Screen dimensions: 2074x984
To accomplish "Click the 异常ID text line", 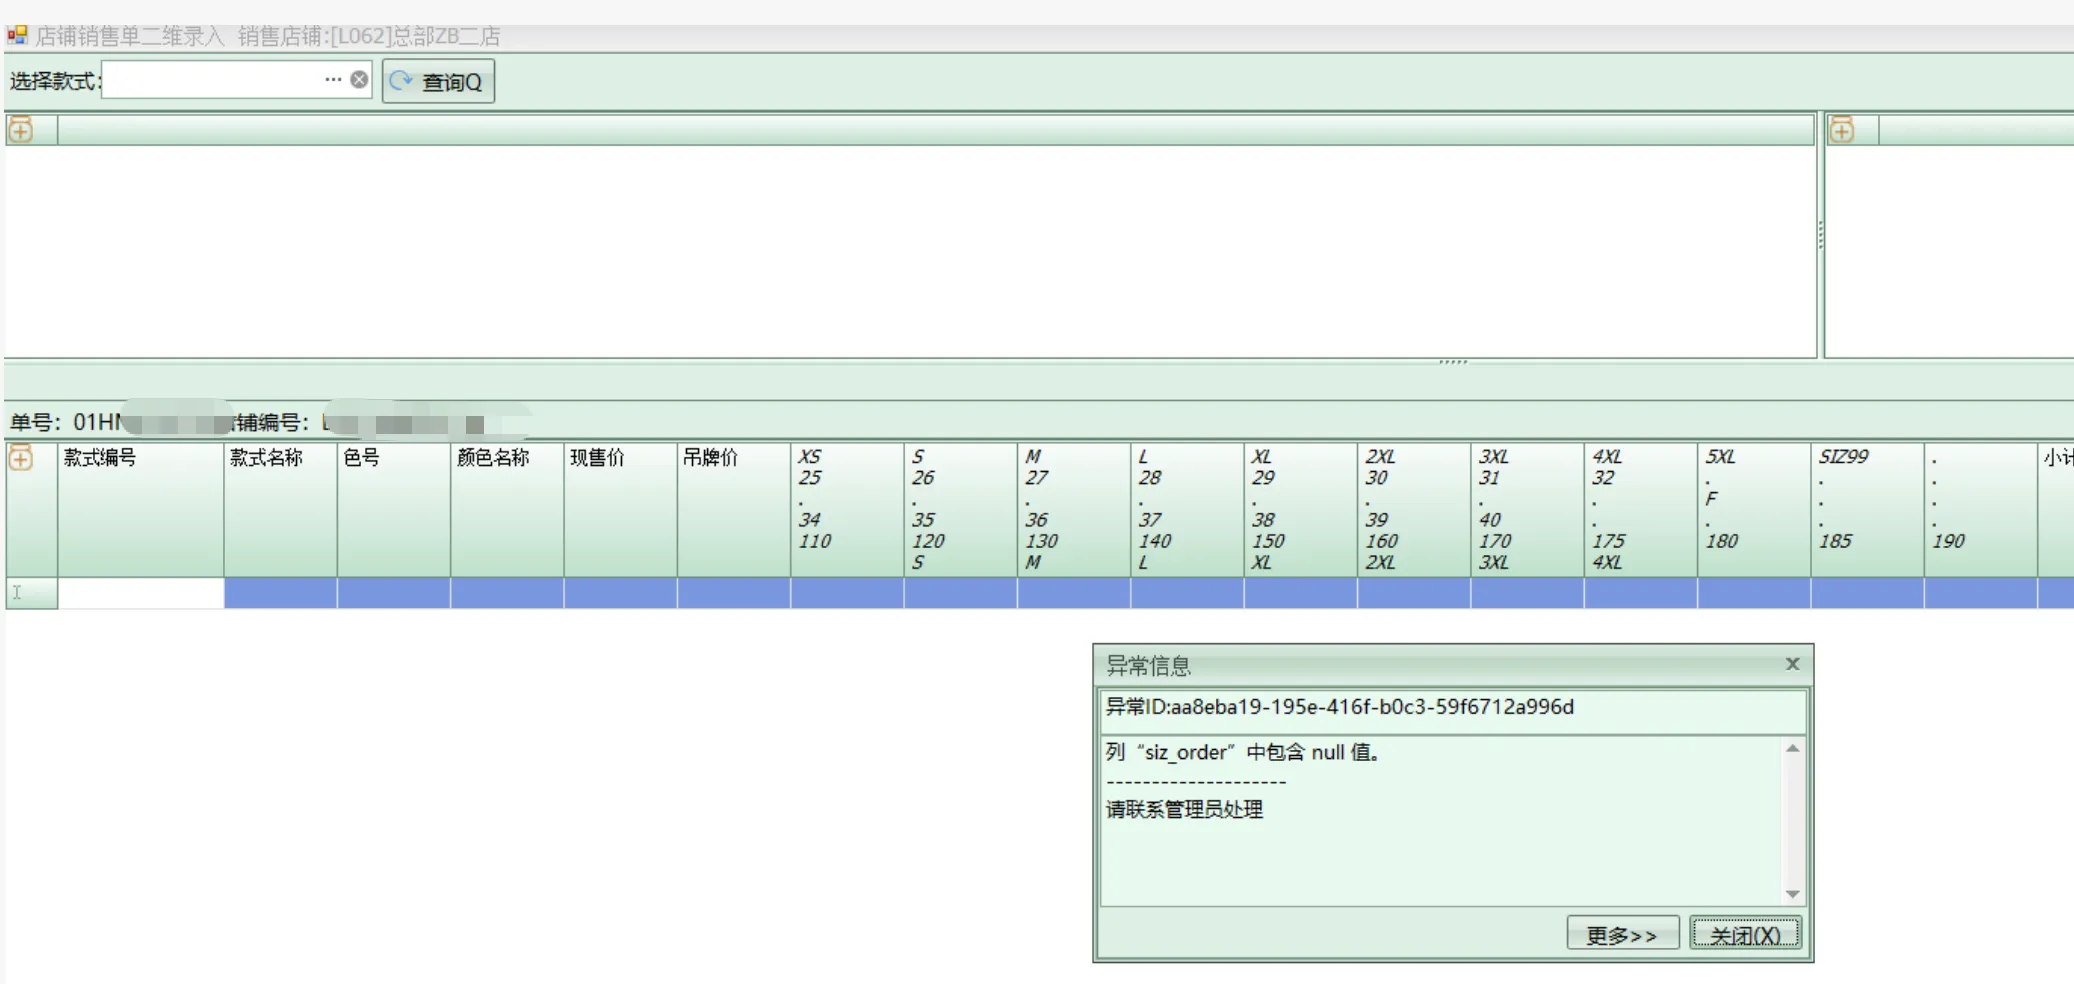I will coord(1340,707).
